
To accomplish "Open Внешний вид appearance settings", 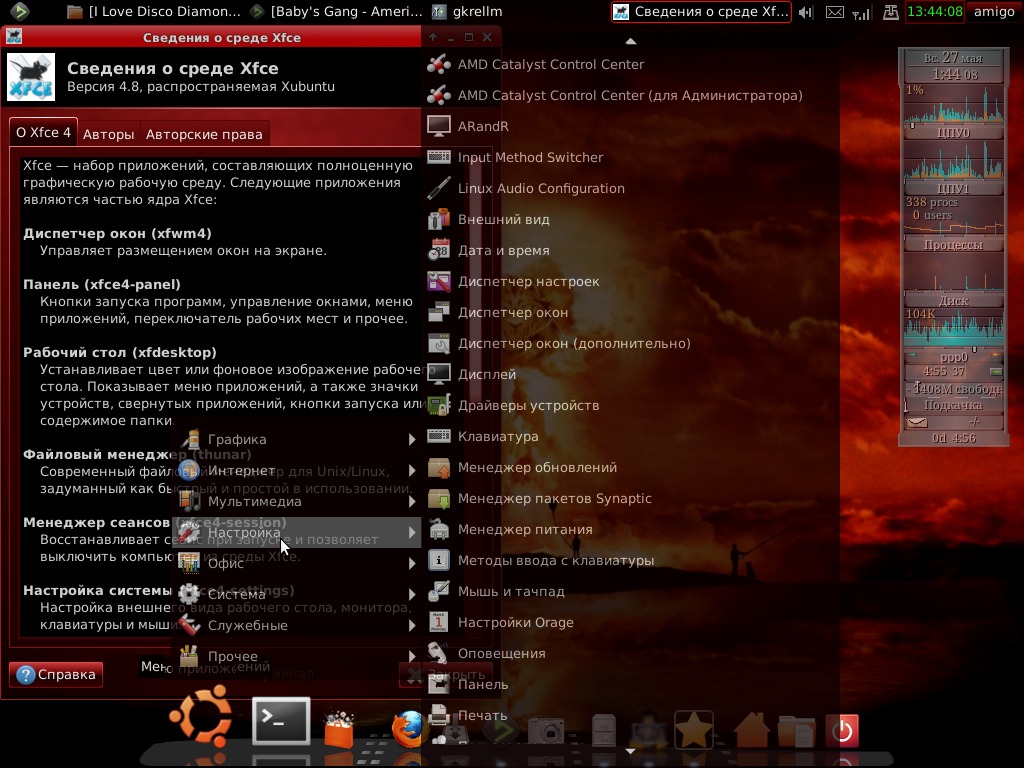I will [630, 219].
